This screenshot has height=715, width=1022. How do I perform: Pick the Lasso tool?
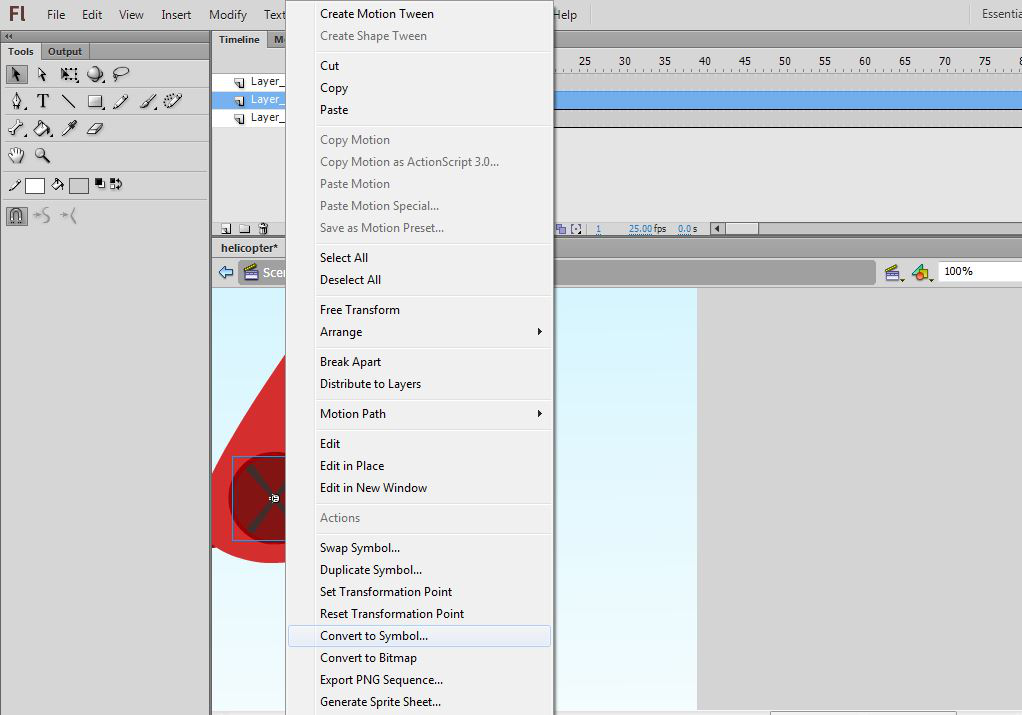pos(121,74)
